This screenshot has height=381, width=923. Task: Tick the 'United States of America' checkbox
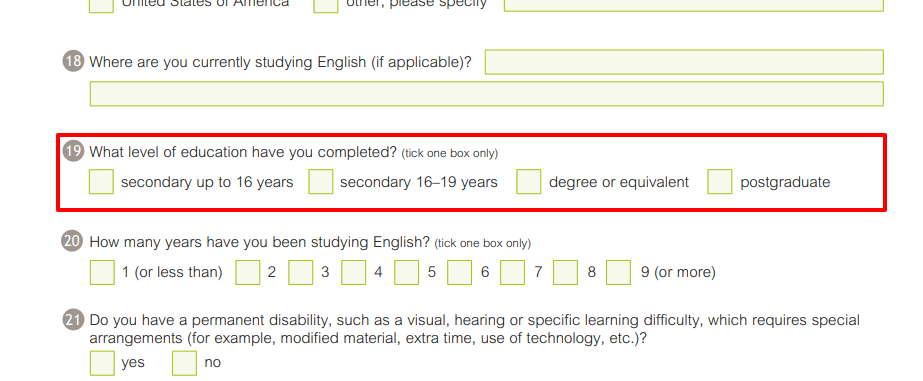click(101, 6)
